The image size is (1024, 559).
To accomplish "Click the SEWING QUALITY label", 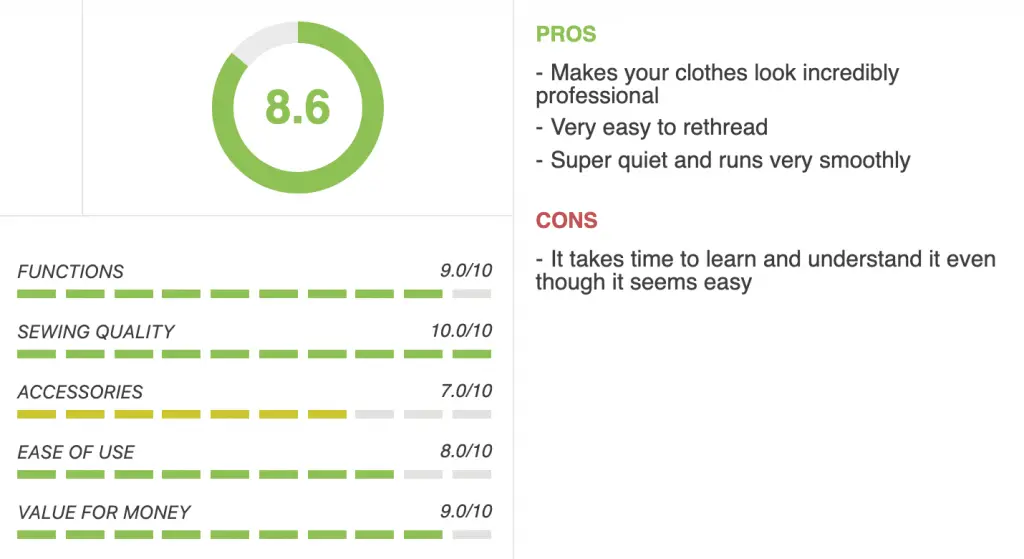I will pos(95,332).
